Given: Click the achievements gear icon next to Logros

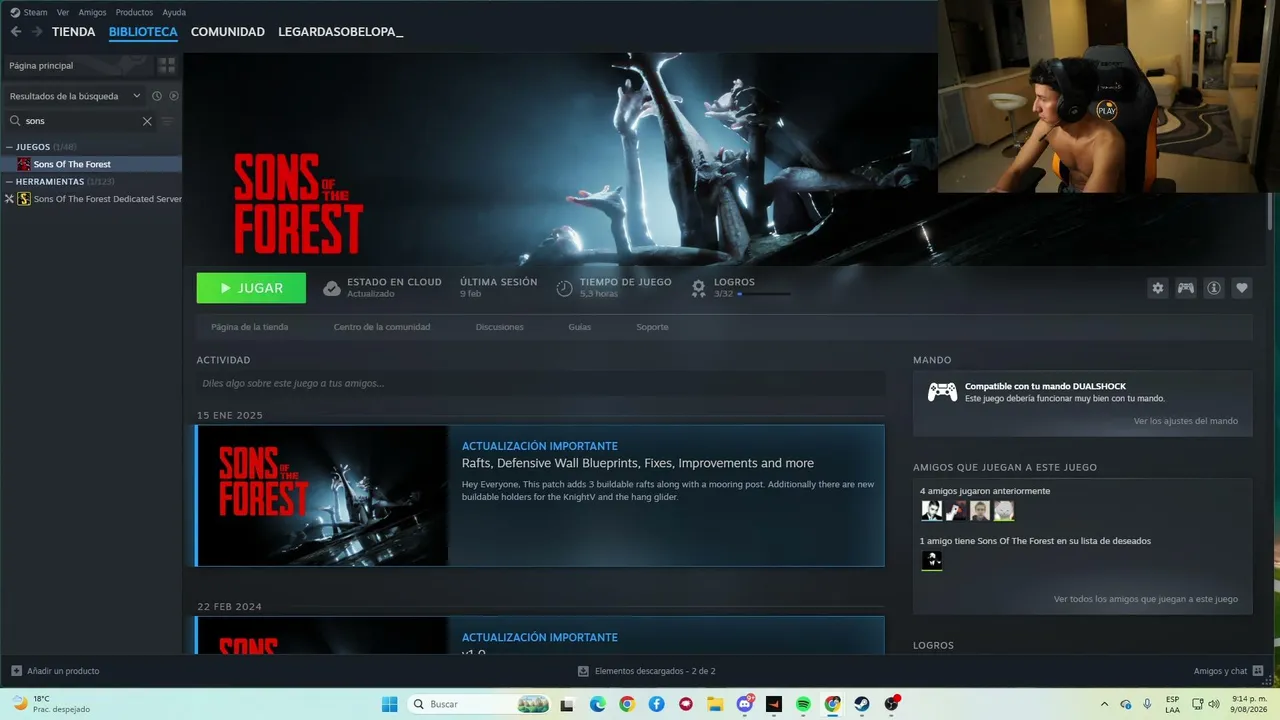Looking at the screenshot, I should coord(699,288).
